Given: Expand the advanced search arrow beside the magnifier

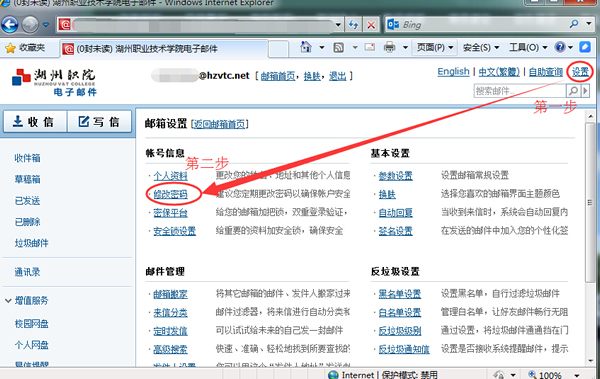Looking at the screenshot, I should pos(585,91).
